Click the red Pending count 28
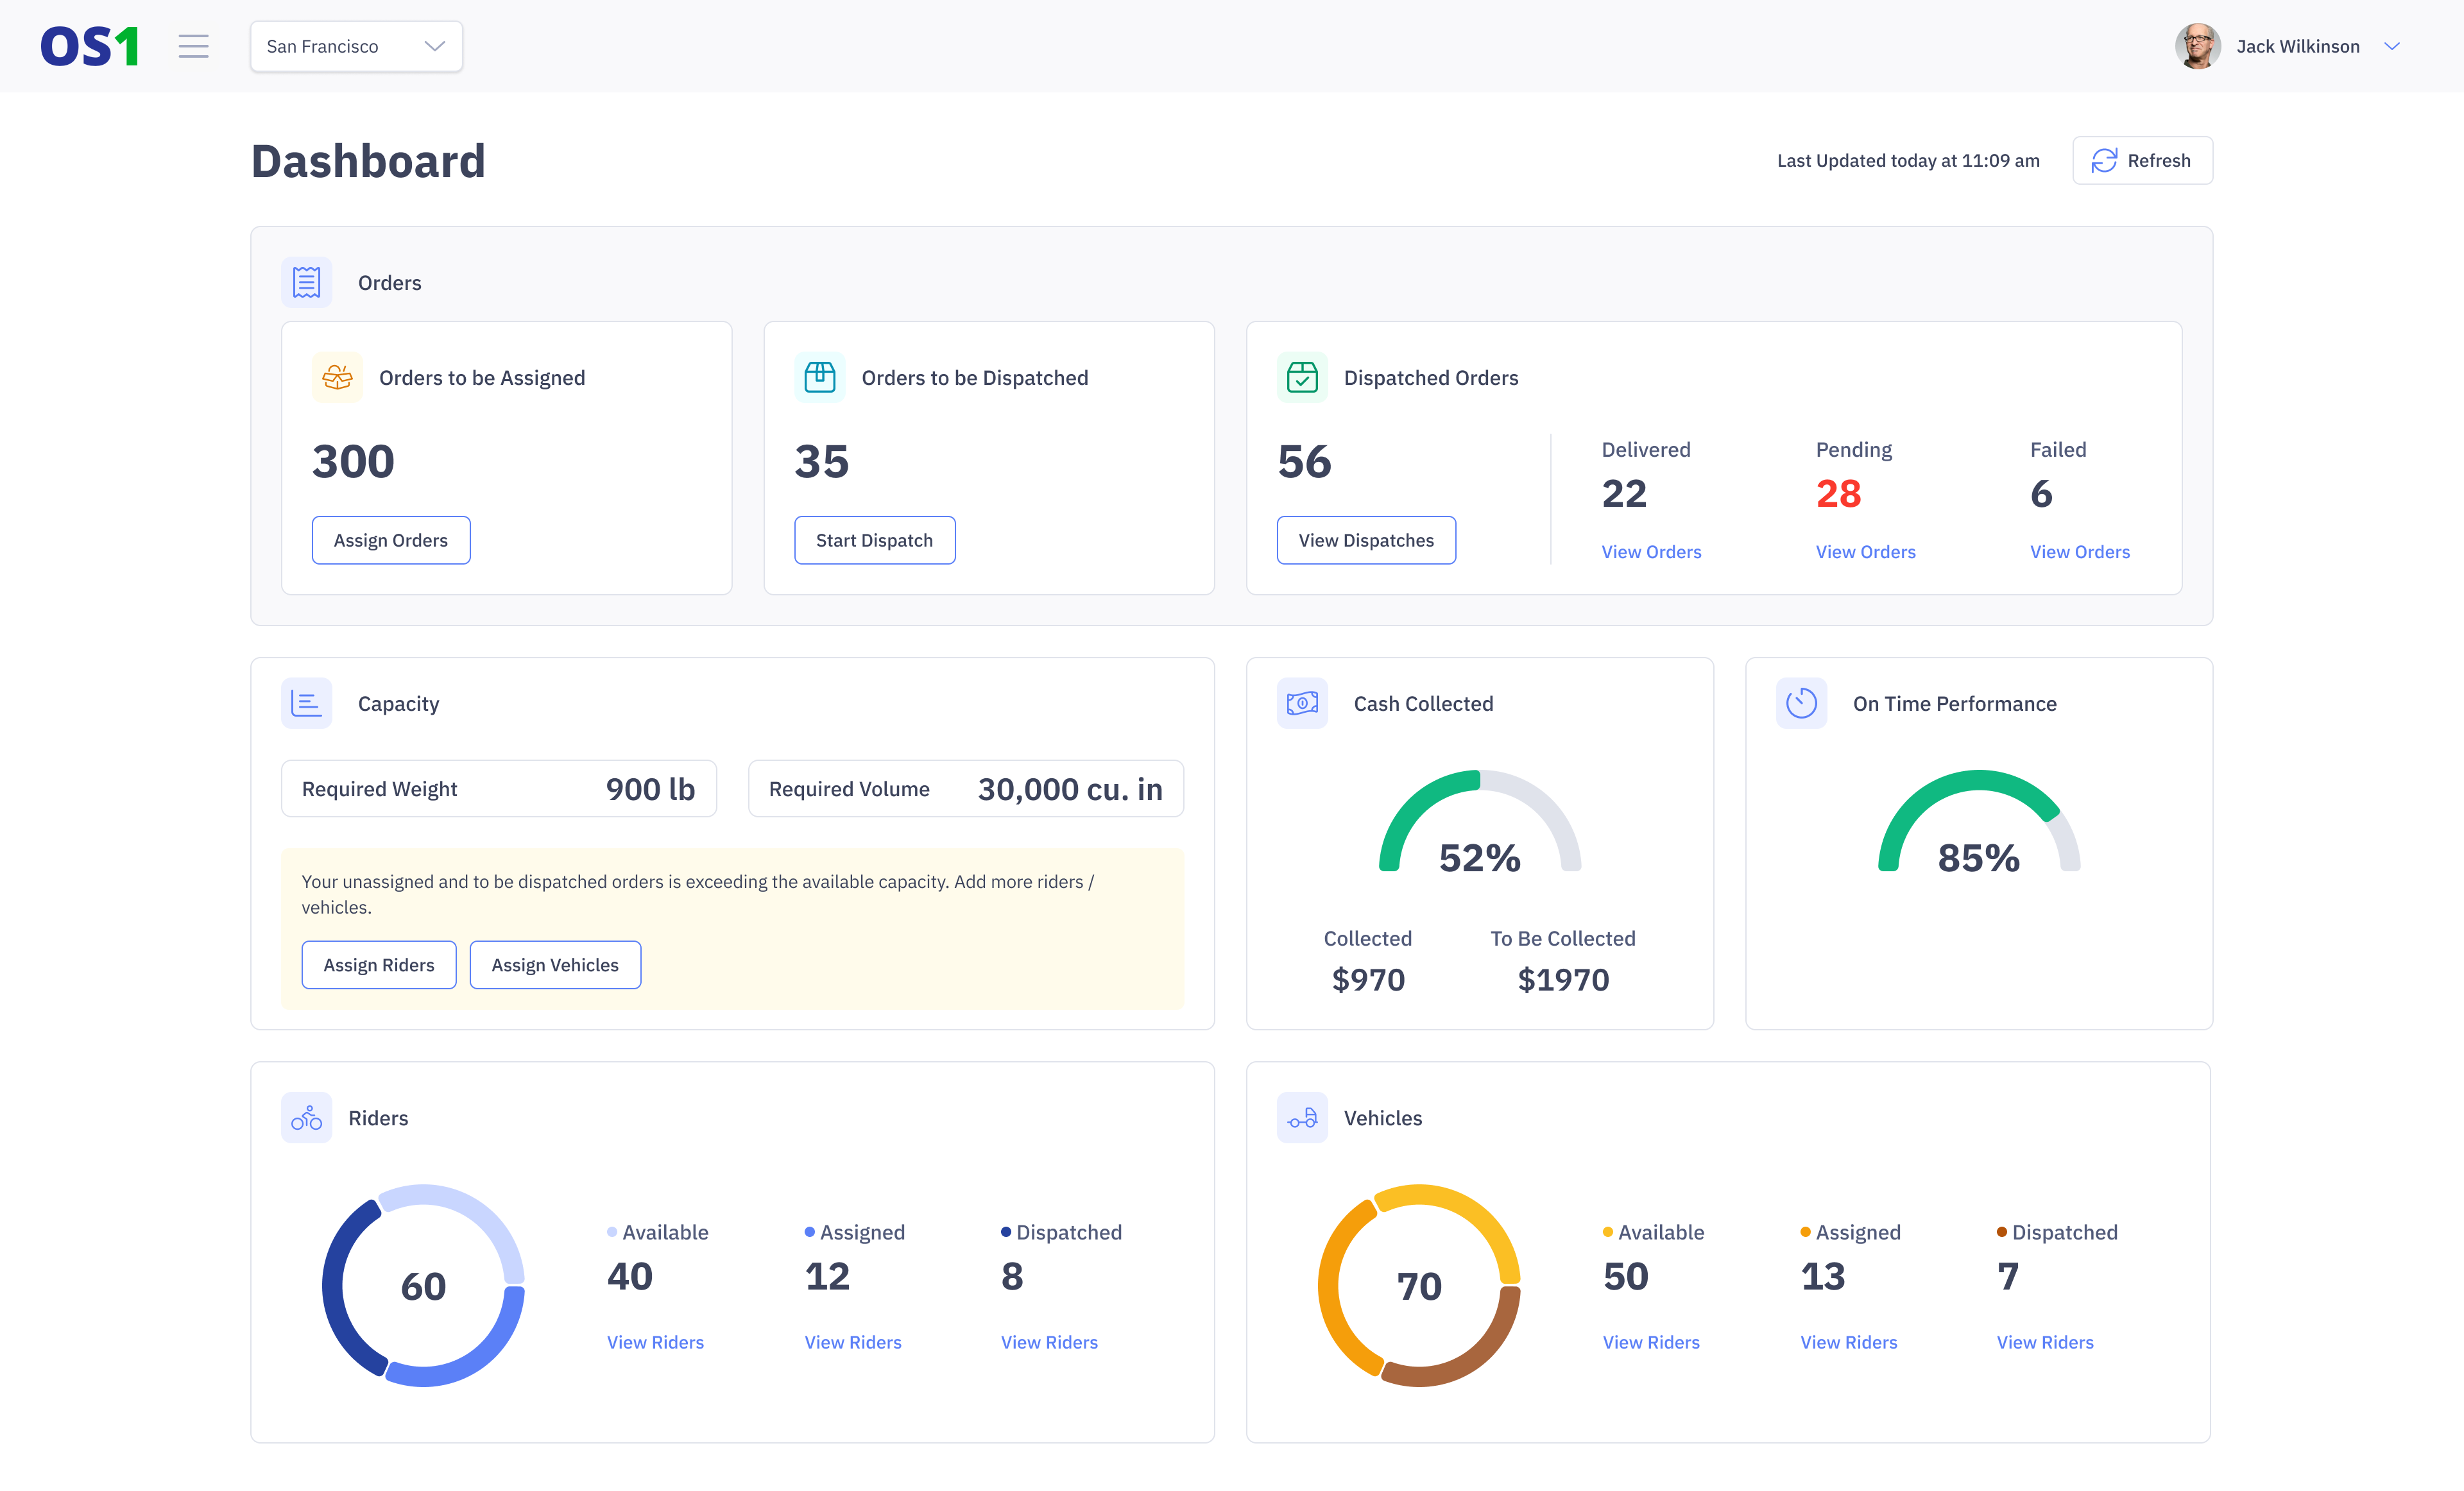The image size is (2464, 1491). pos(1838,494)
